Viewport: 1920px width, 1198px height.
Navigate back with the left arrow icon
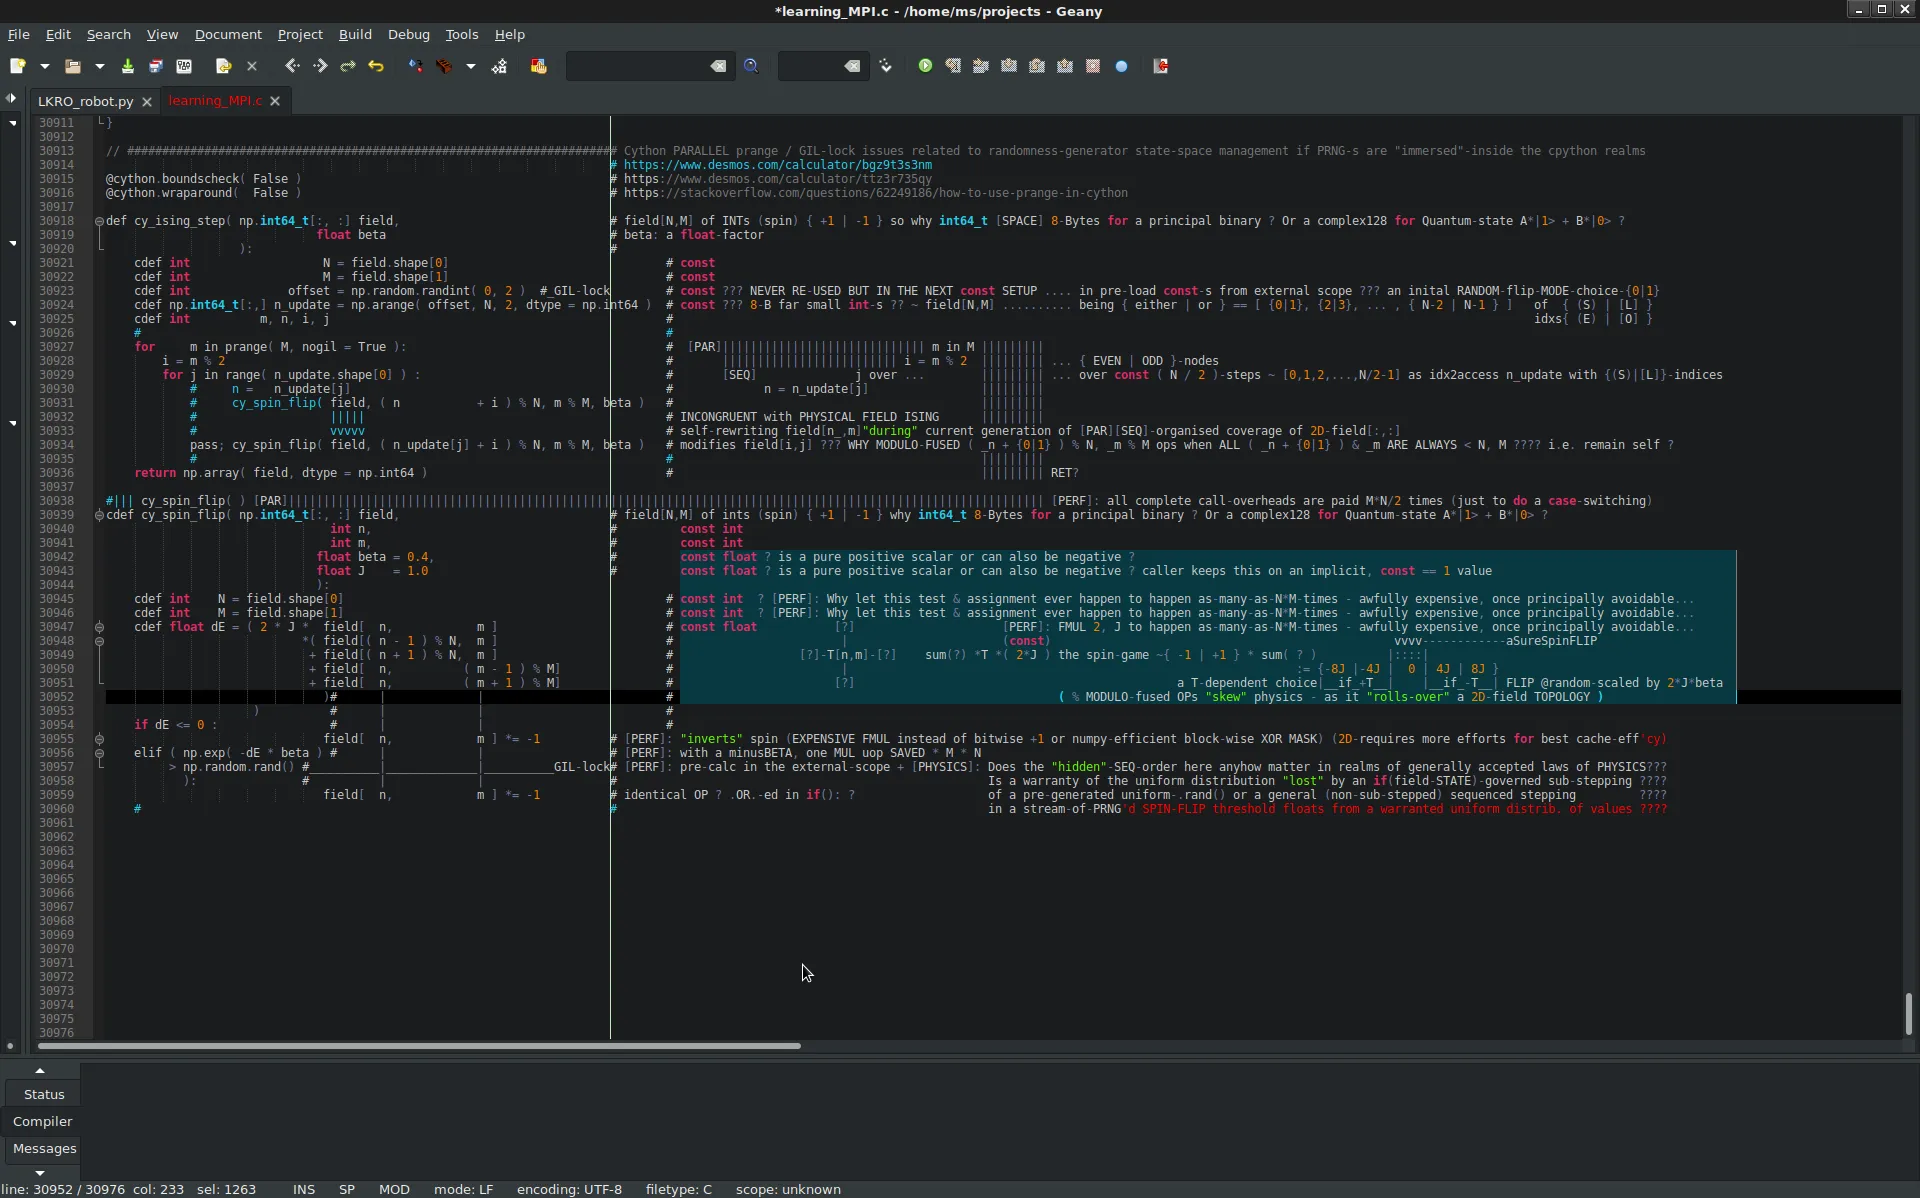point(292,66)
